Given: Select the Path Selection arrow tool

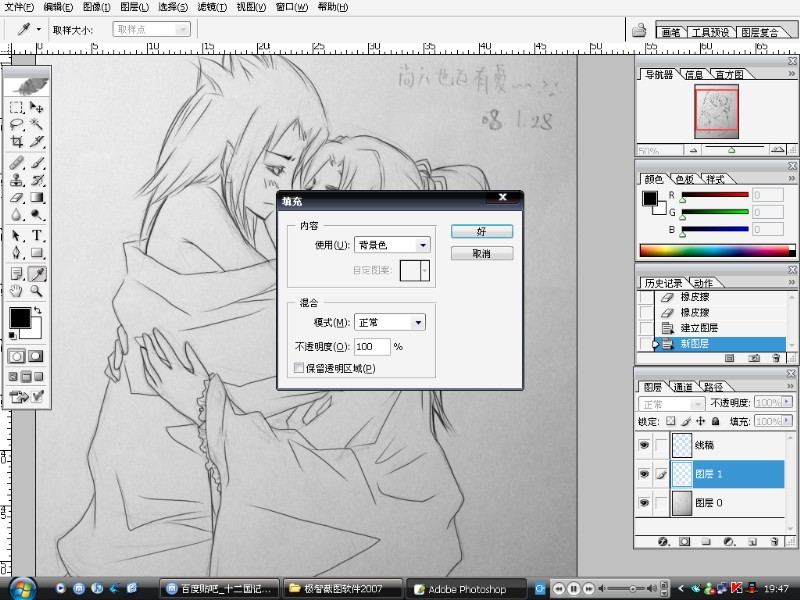Looking at the screenshot, I should pos(16,236).
